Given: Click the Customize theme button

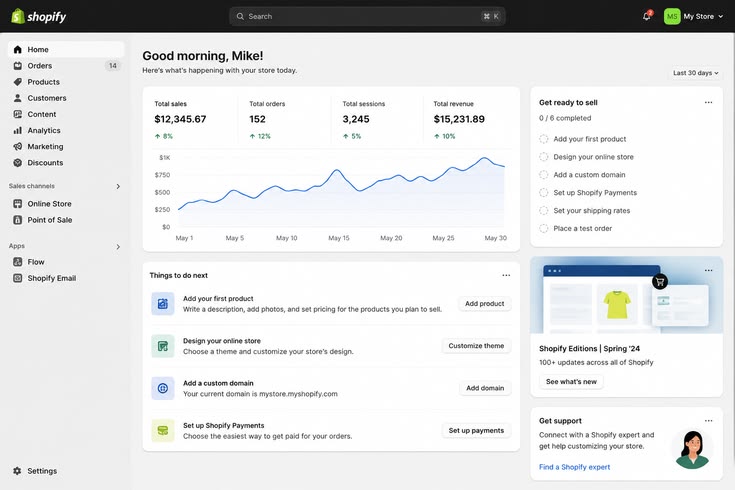Looking at the screenshot, I should pos(476,346).
